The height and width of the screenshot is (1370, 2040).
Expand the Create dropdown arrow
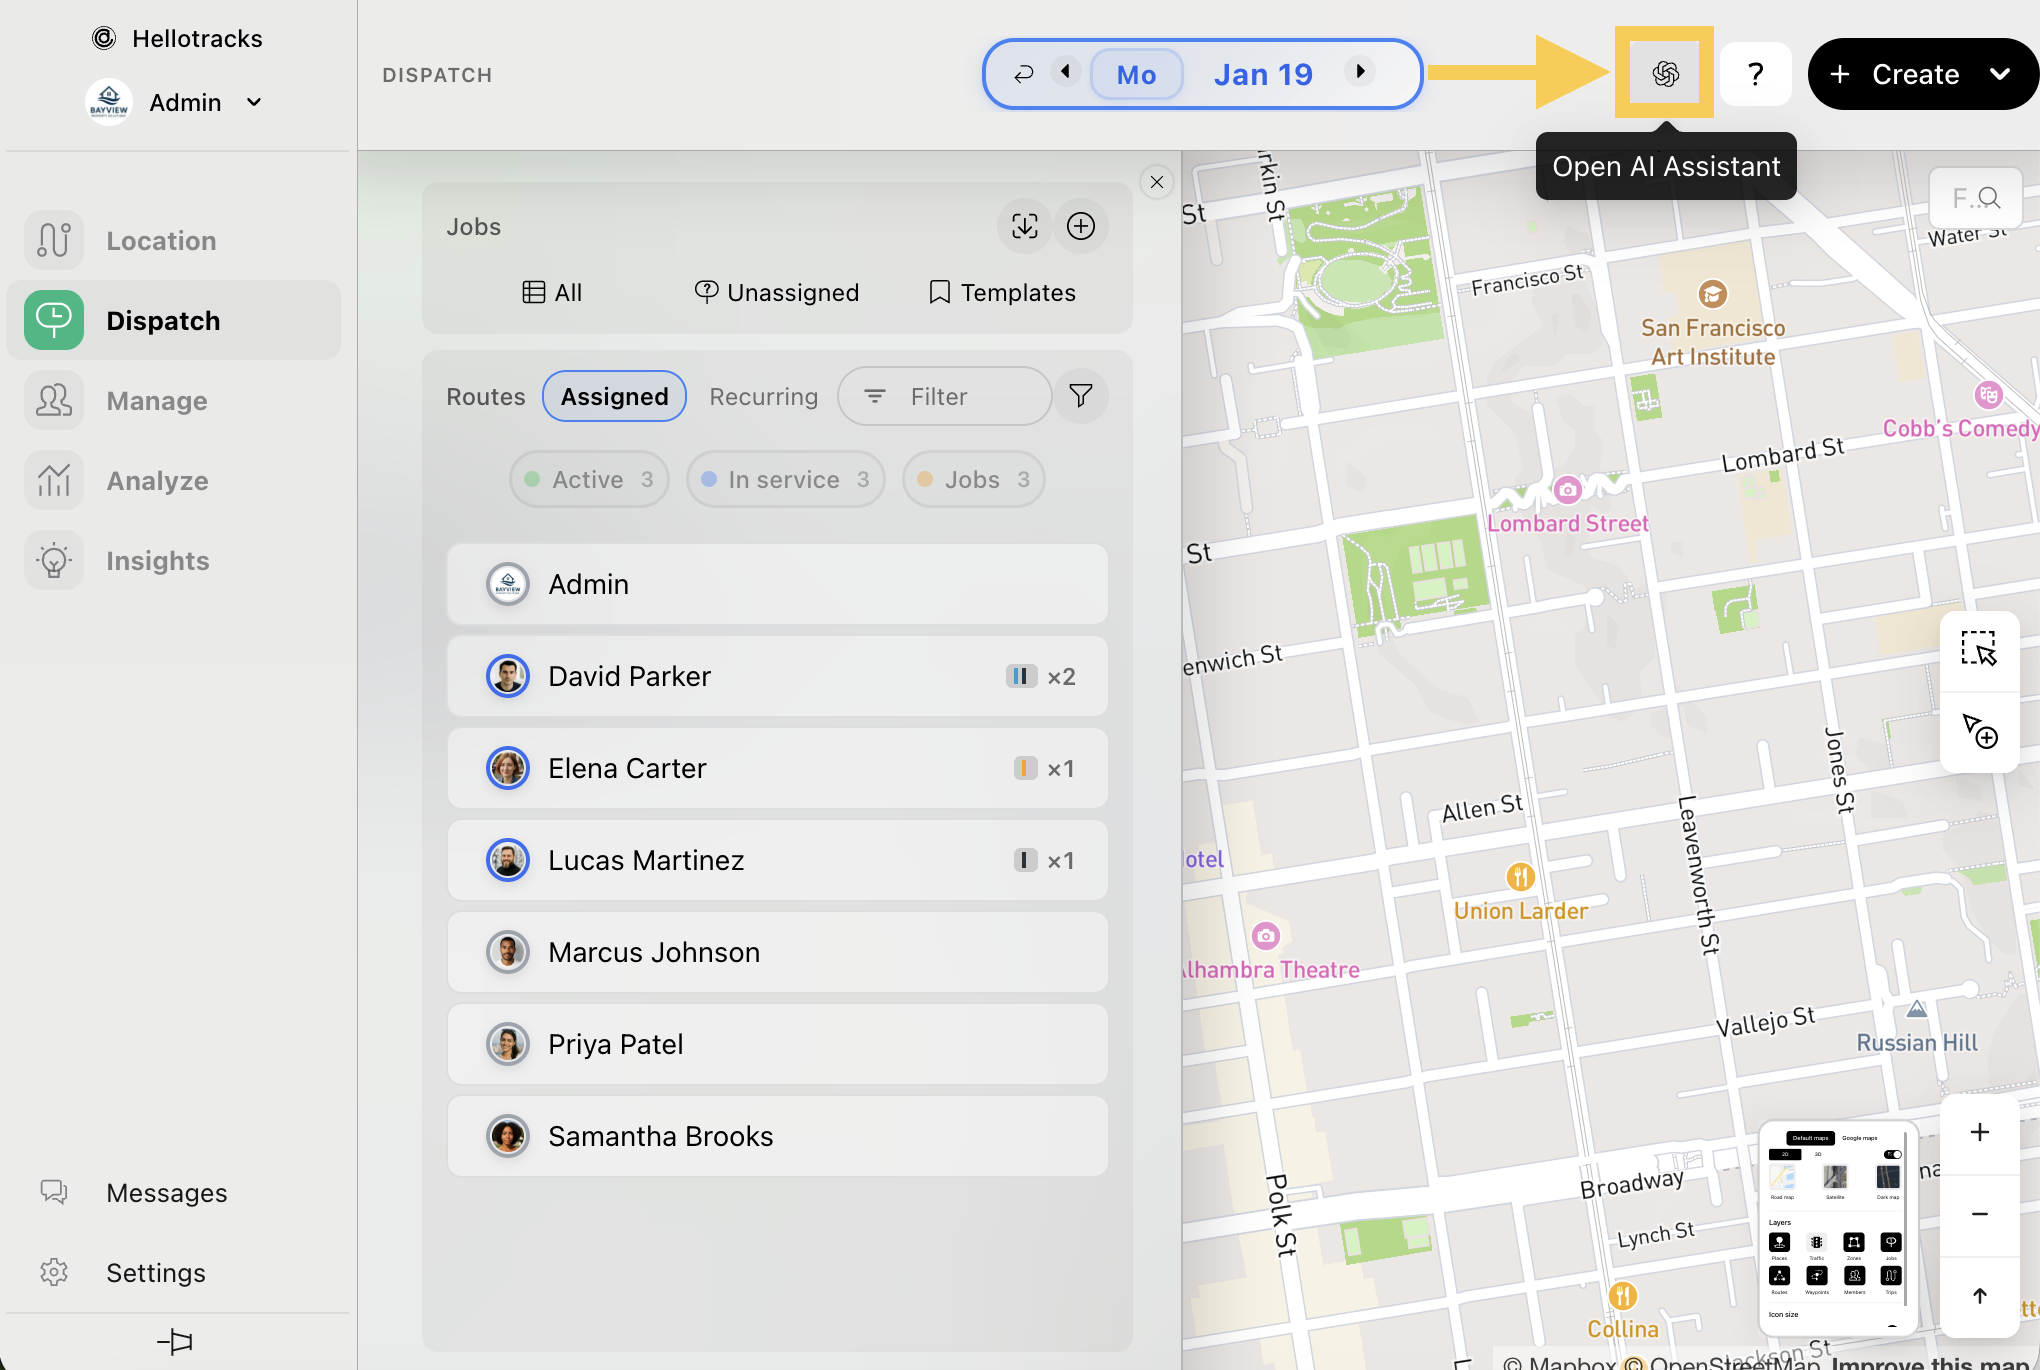point(2000,74)
